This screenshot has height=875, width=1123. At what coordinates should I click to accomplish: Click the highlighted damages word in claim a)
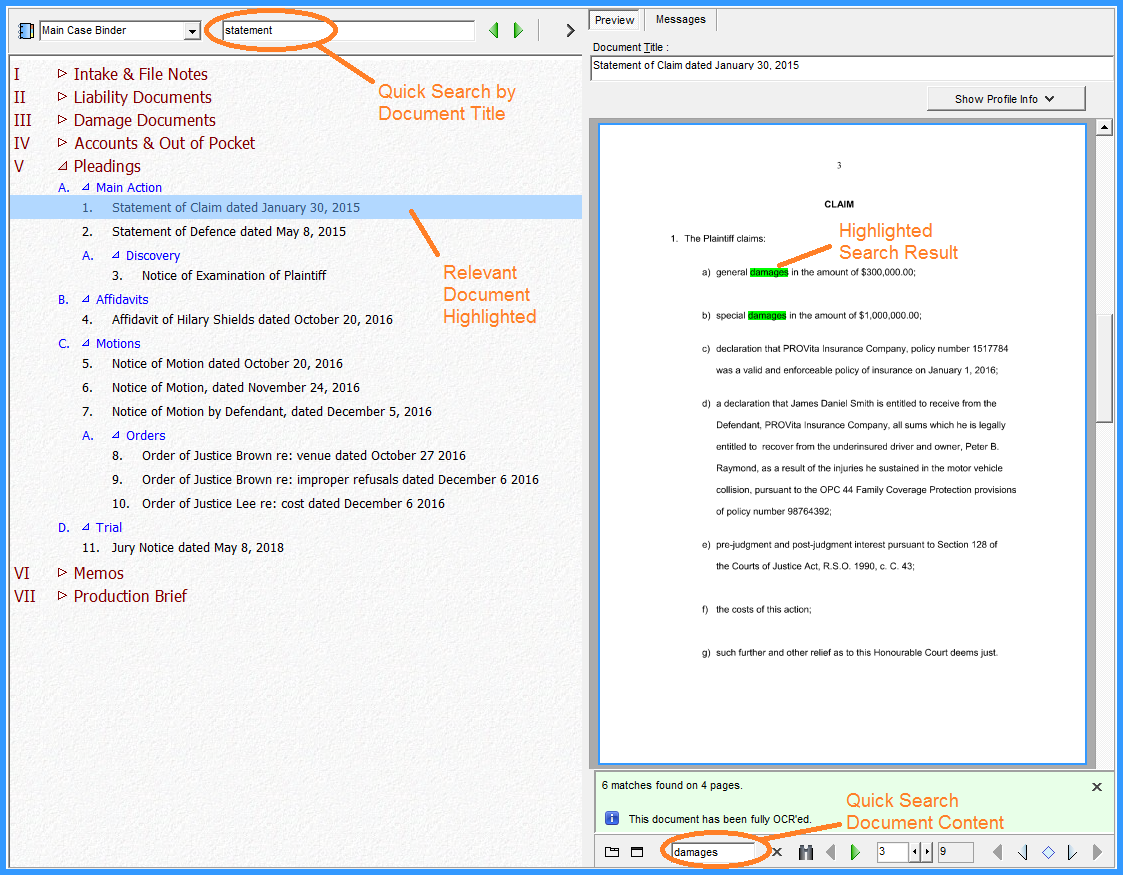pyautogui.click(x=769, y=272)
